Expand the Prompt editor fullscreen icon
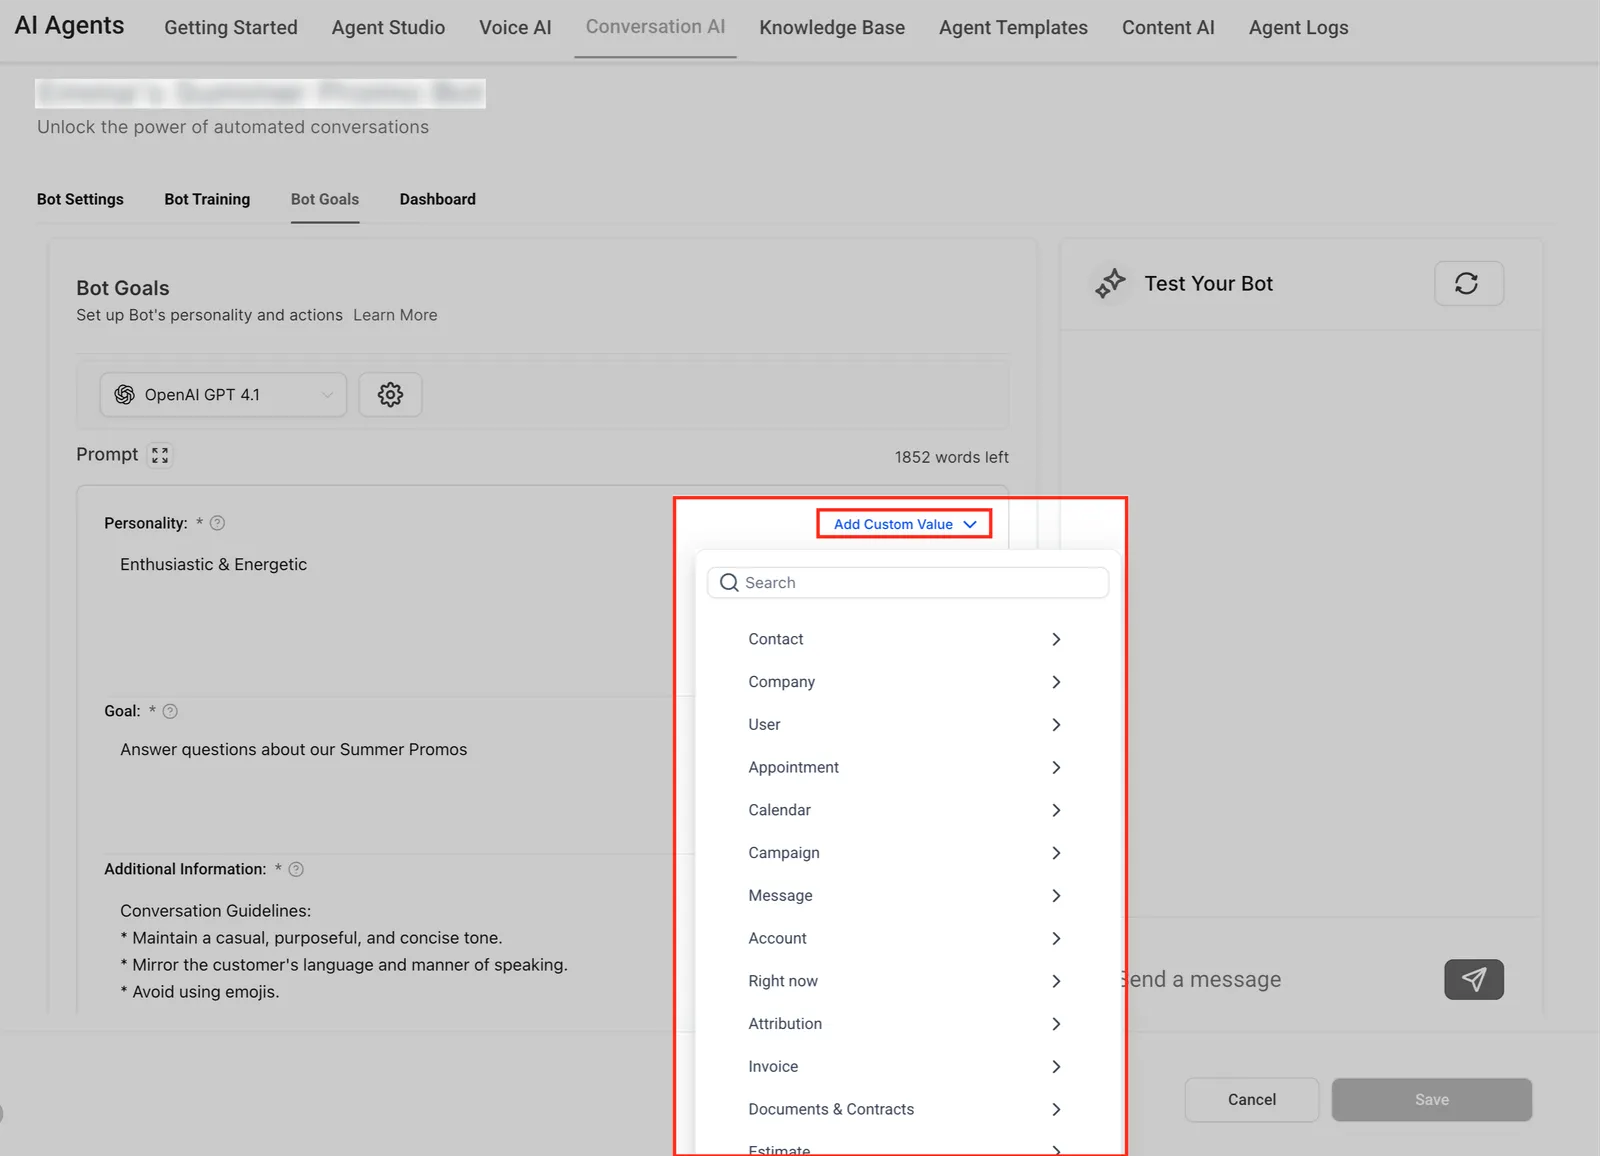This screenshot has height=1156, width=1600. pyautogui.click(x=160, y=455)
